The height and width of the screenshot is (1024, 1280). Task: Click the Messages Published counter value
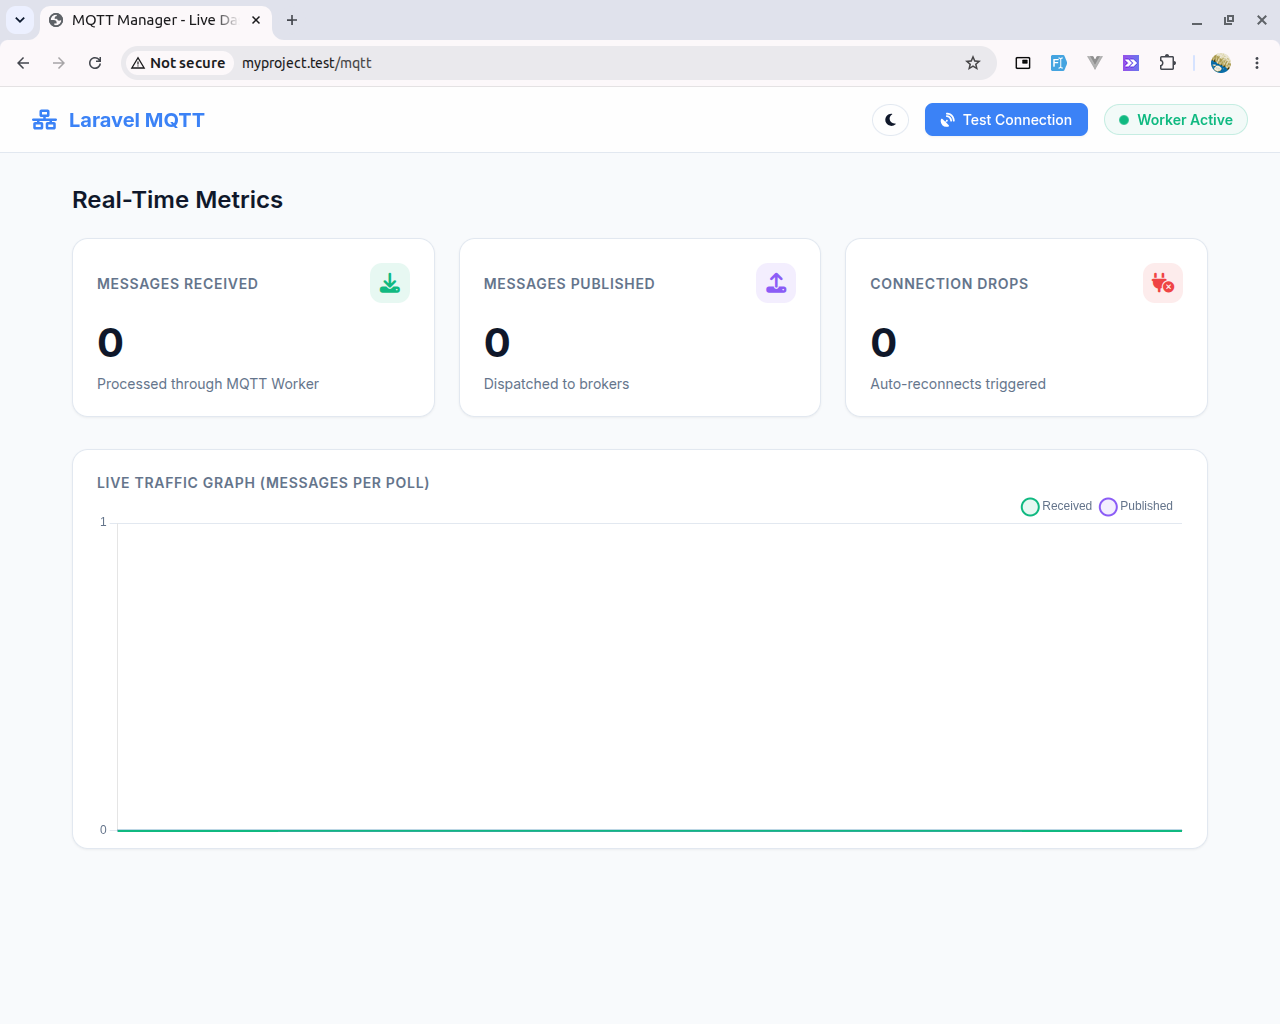point(497,343)
